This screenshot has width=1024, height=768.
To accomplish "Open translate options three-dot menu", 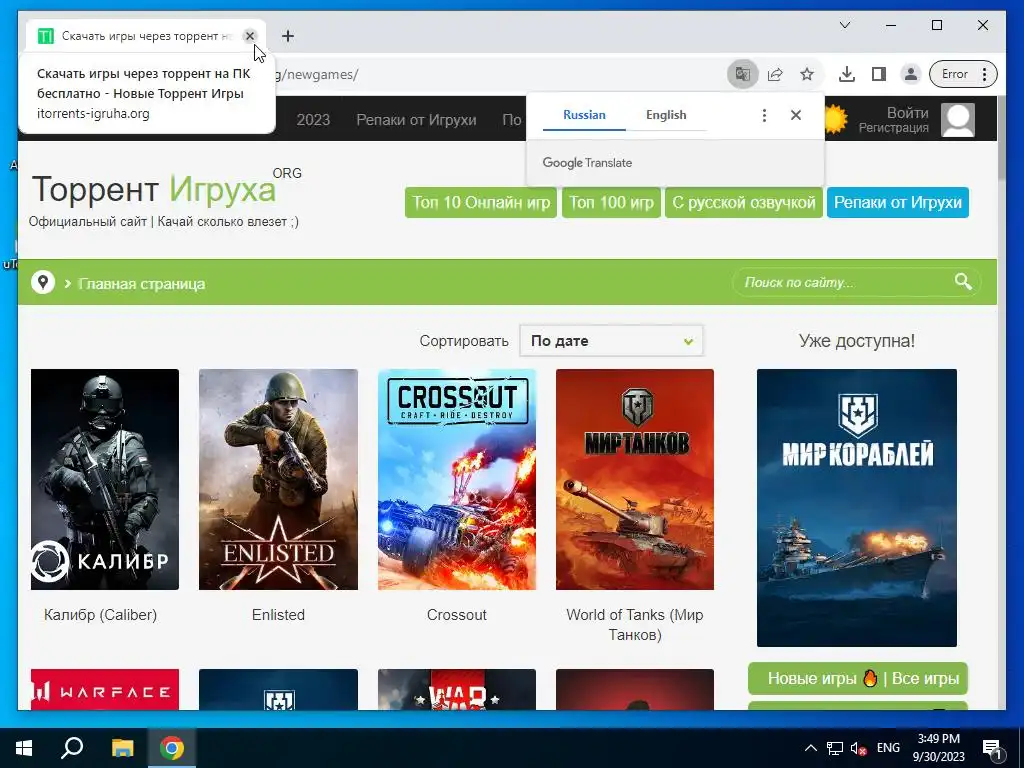I will pos(764,116).
